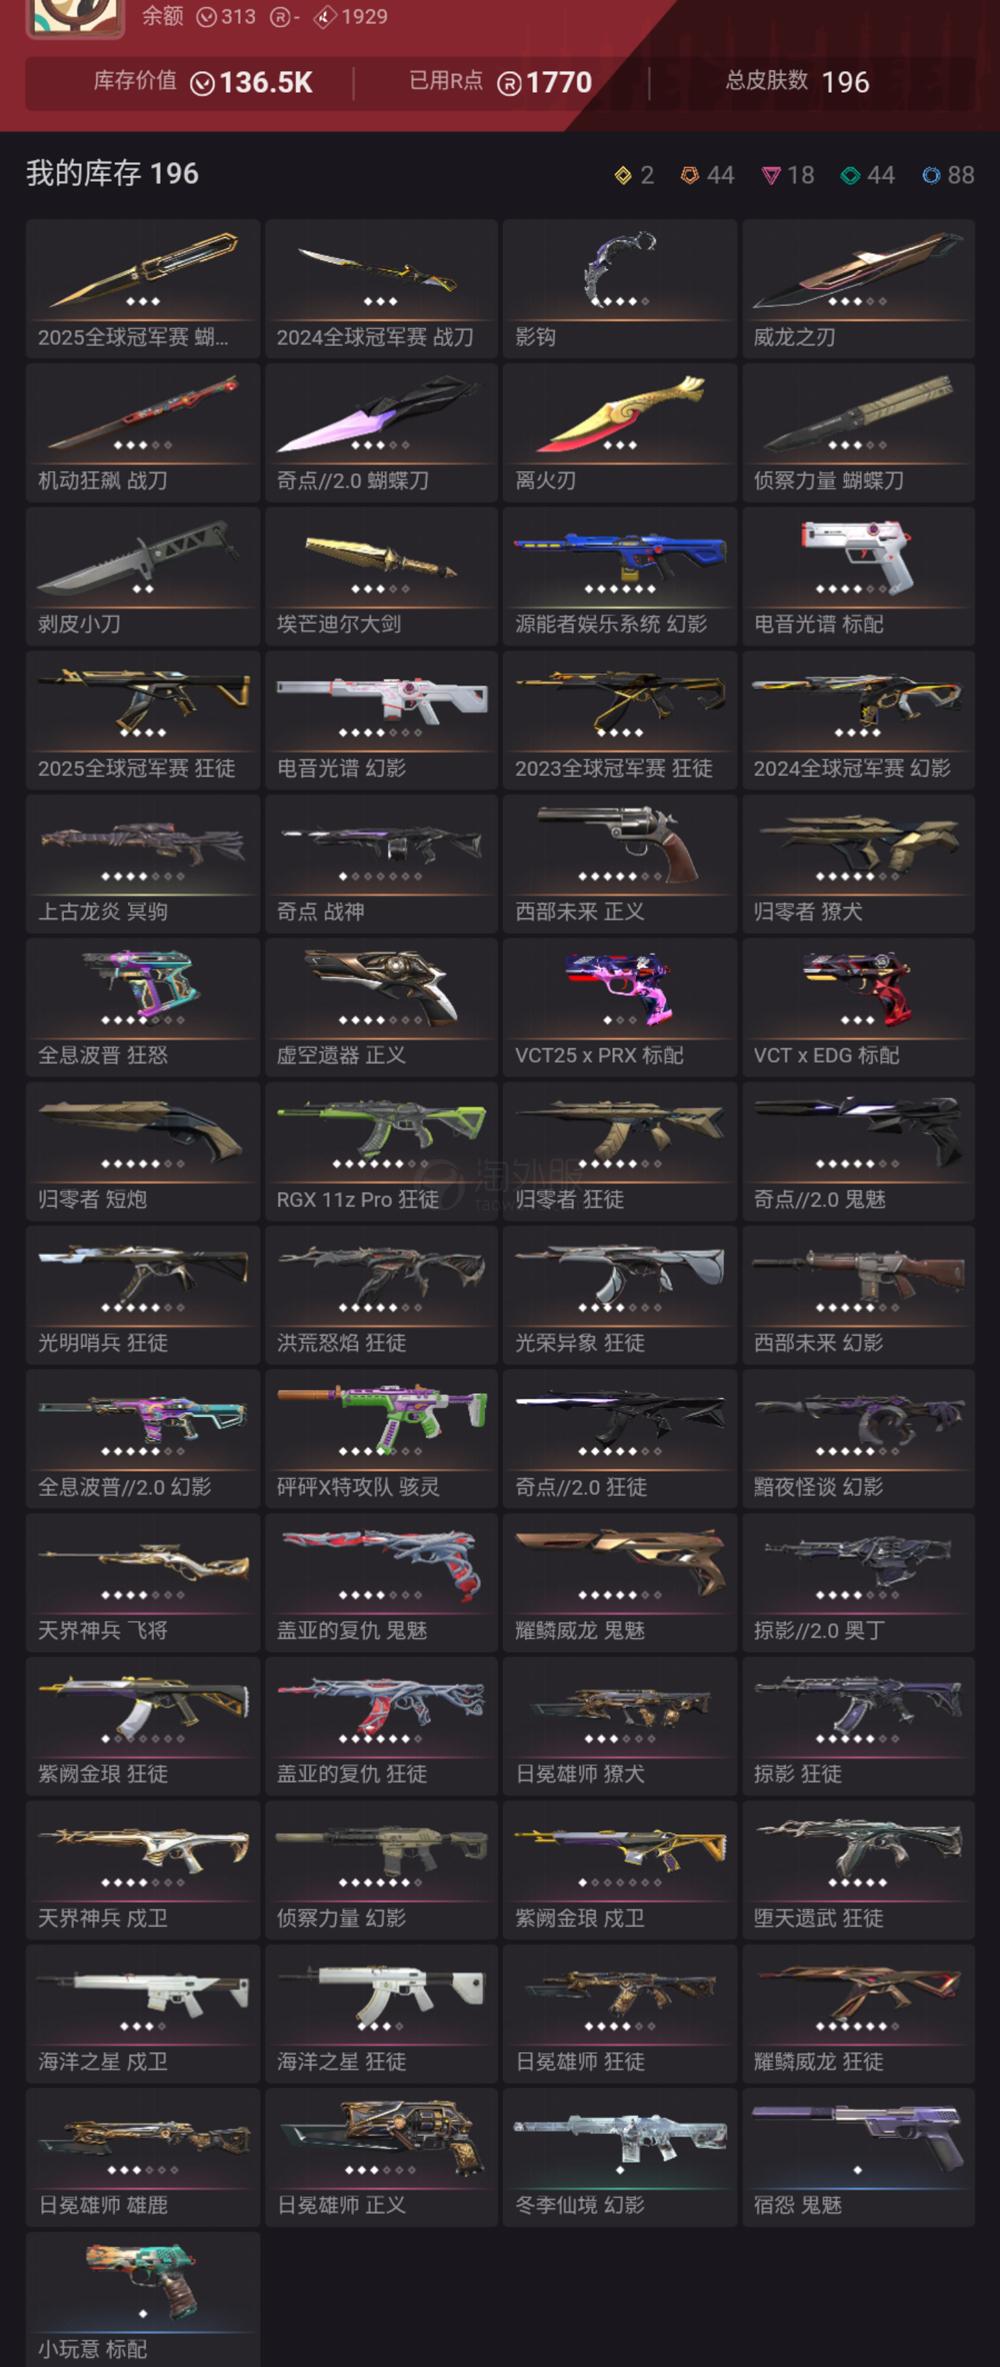The width and height of the screenshot is (1000, 2367).
Task: Select the 离火刃 golden blade skin
Action: point(620,433)
